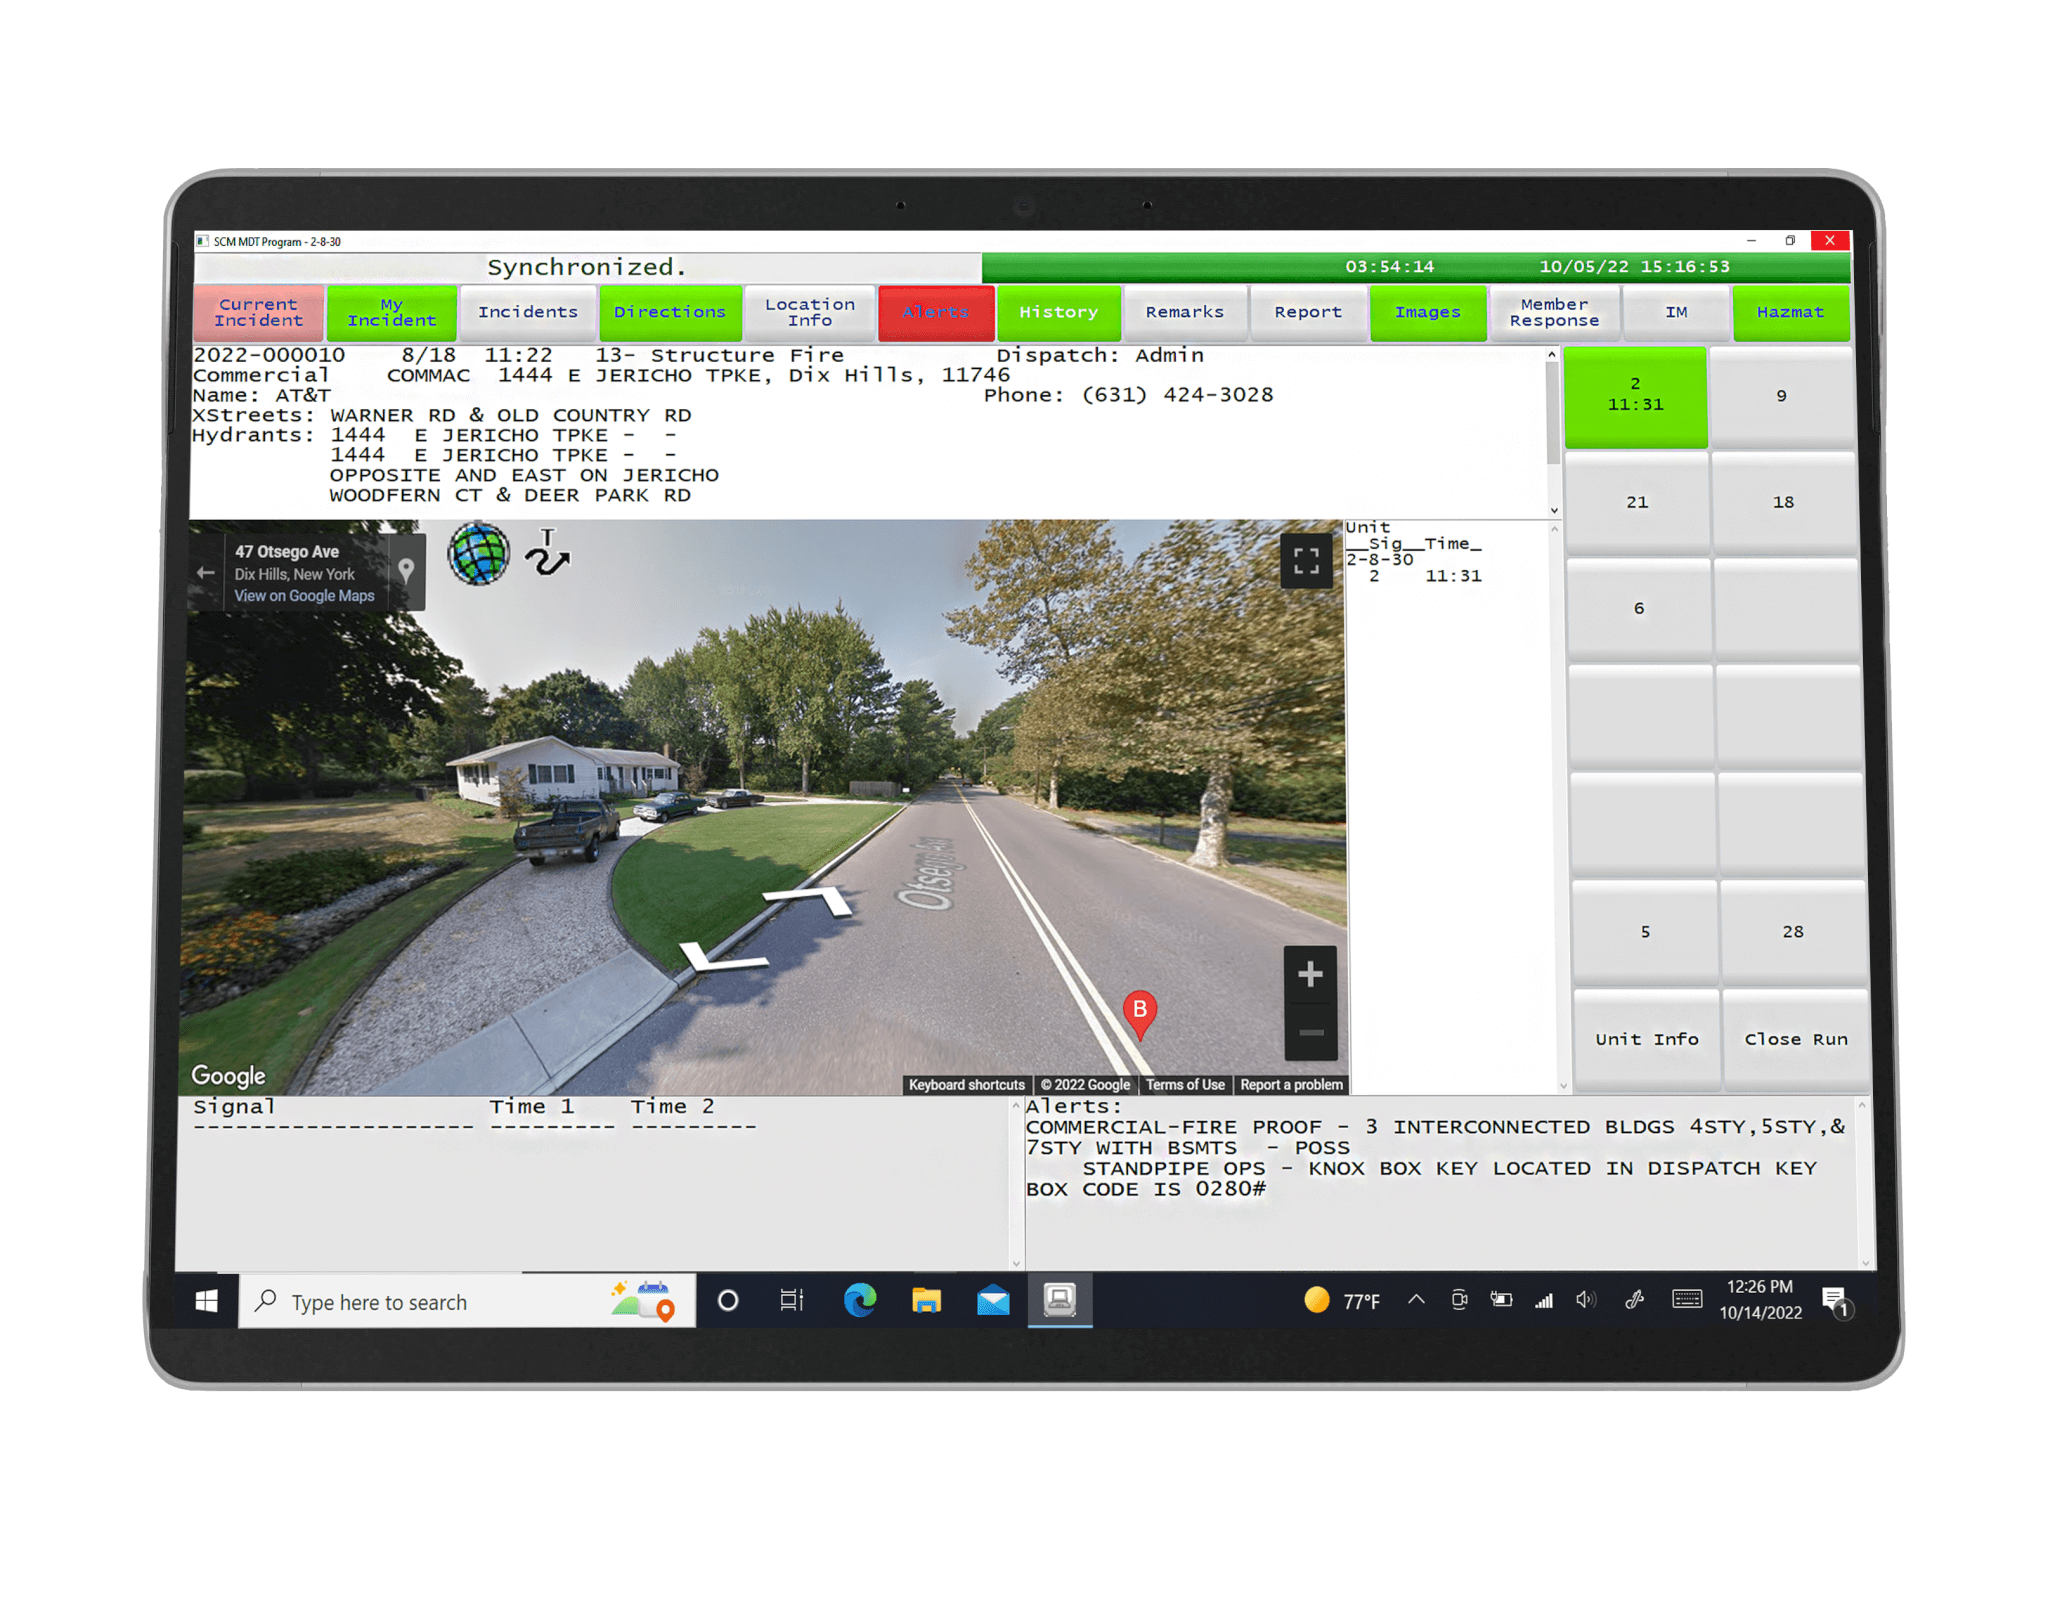
Task: Click in the Type here to search box
Action: coord(467,1301)
